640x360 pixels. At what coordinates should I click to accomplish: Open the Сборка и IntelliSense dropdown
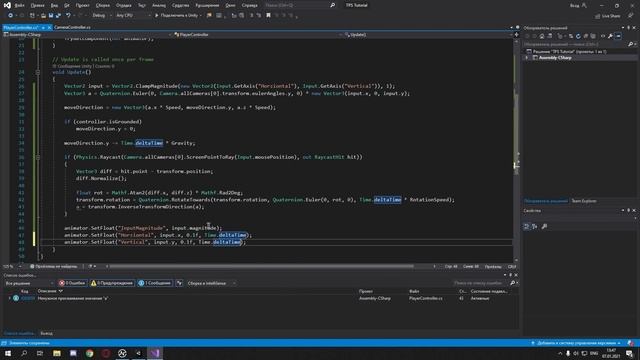click(211, 283)
